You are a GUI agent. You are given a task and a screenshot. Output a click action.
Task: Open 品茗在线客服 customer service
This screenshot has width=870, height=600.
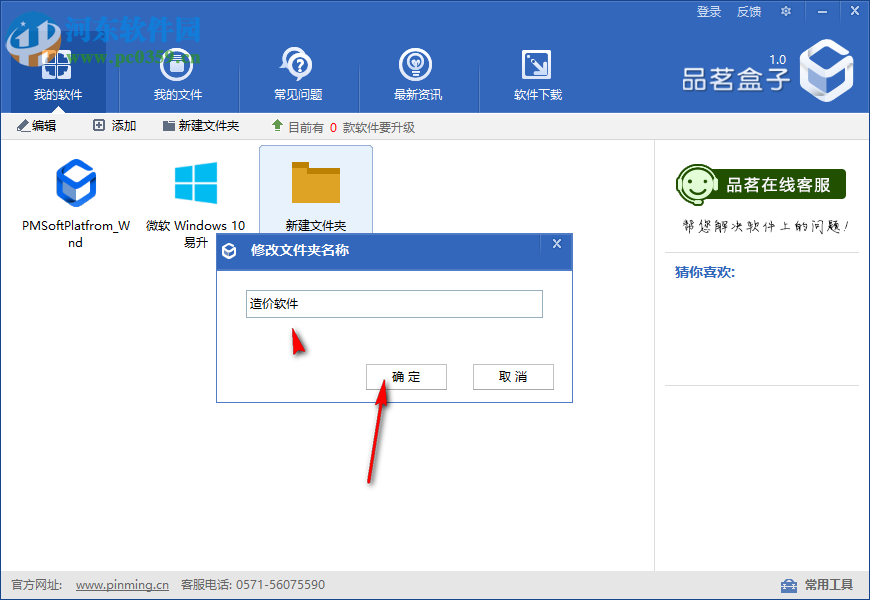pyautogui.click(x=762, y=185)
